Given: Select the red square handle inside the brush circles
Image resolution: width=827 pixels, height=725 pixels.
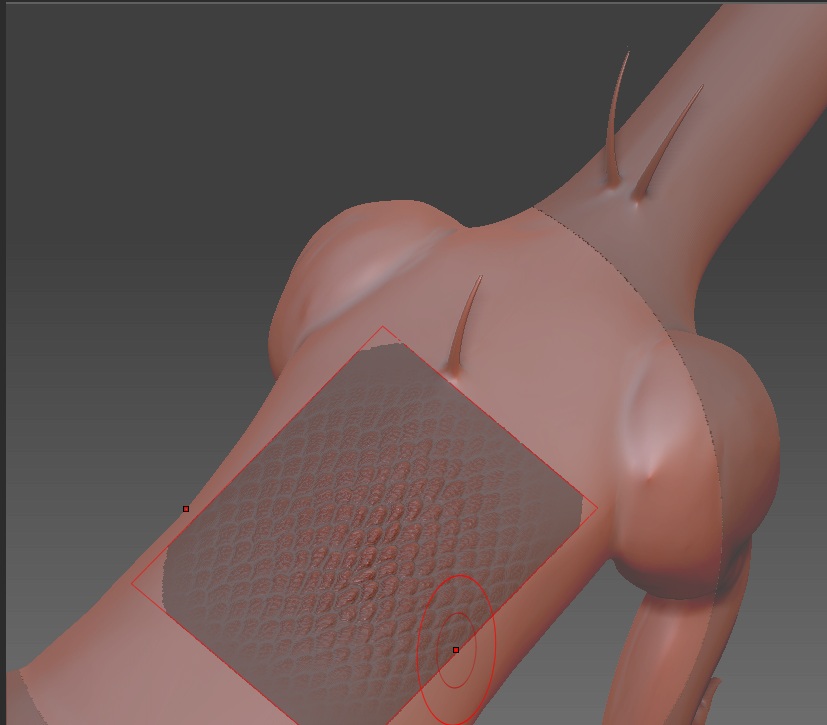Looking at the screenshot, I should point(456,650).
